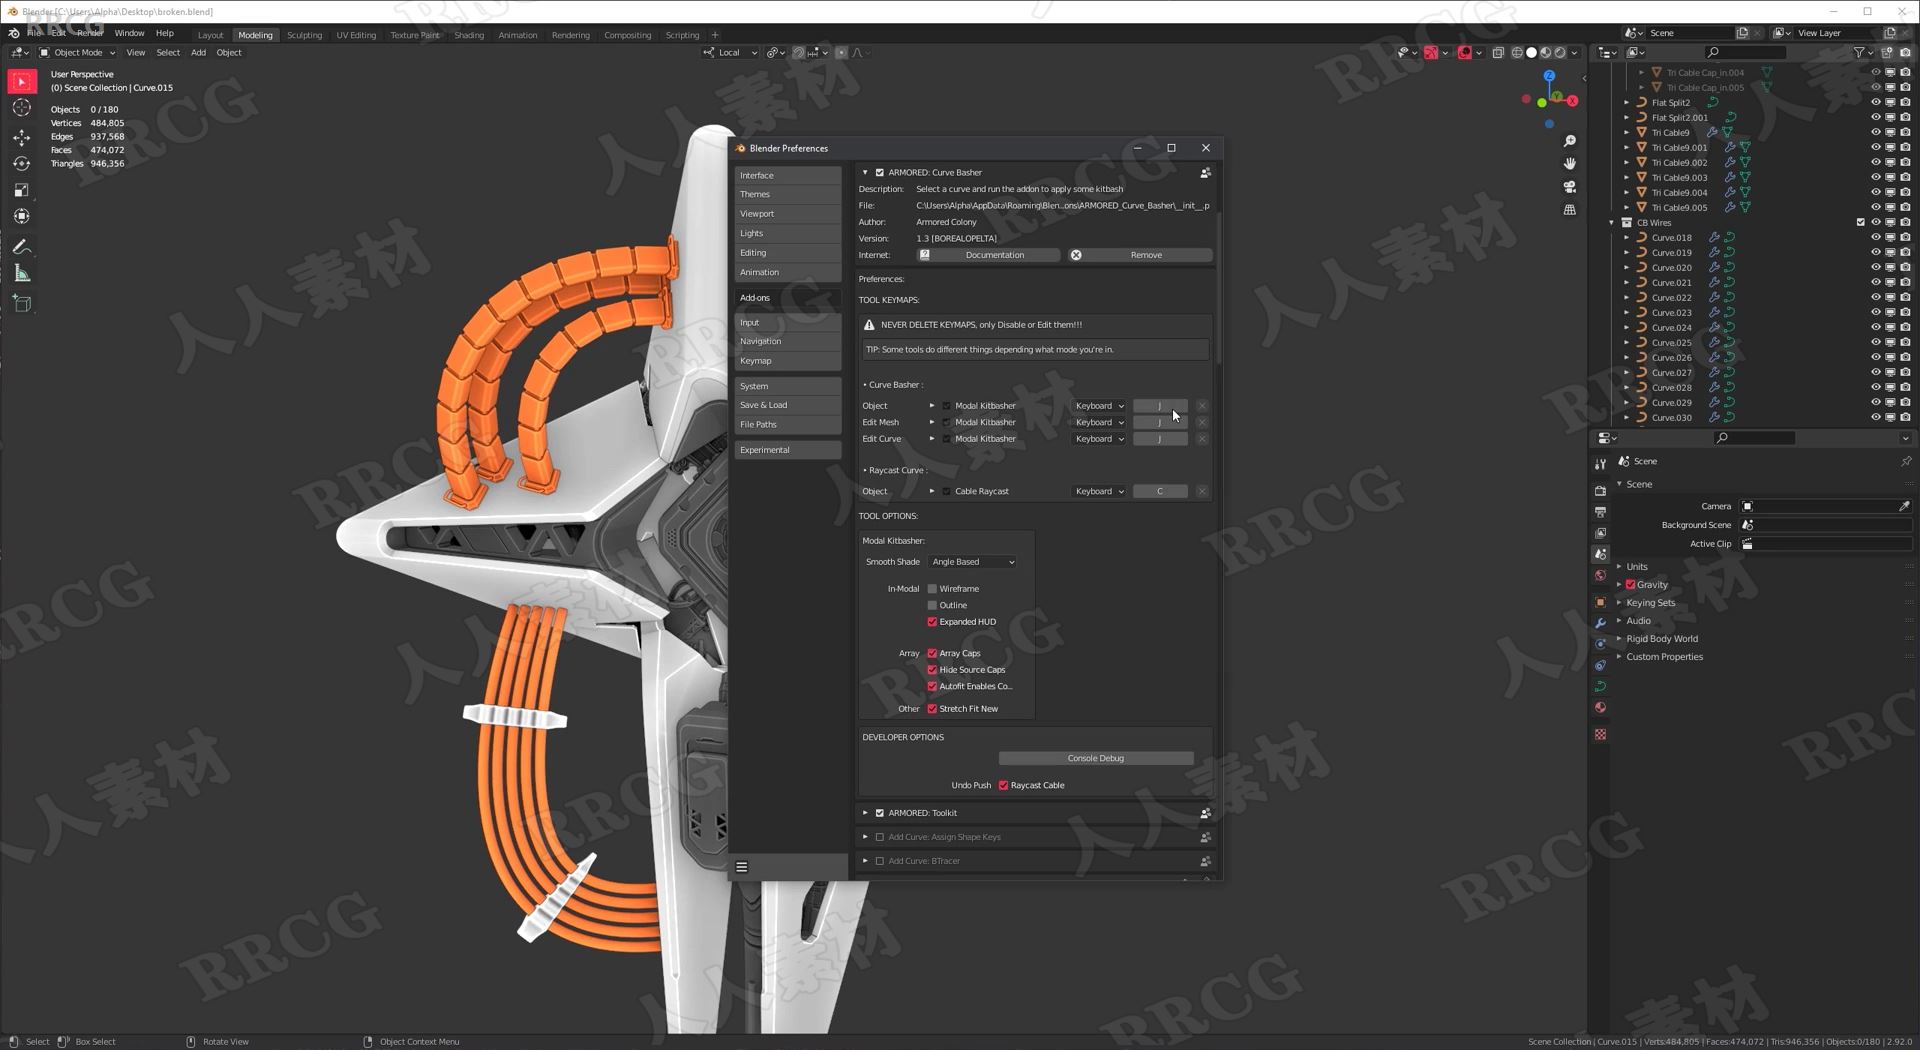Toggle the Wireframe In-Modal checkbox
The image size is (1920, 1050).
pyautogui.click(x=932, y=589)
